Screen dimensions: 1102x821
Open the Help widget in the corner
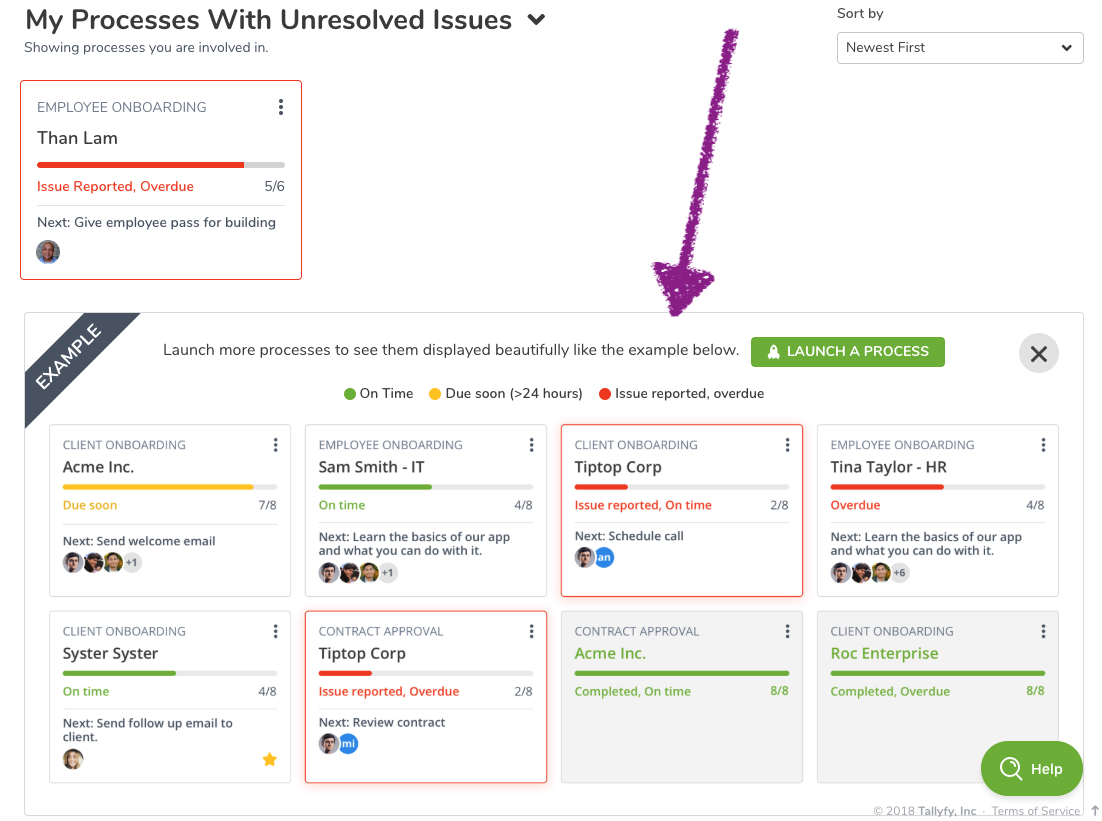click(x=1031, y=768)
